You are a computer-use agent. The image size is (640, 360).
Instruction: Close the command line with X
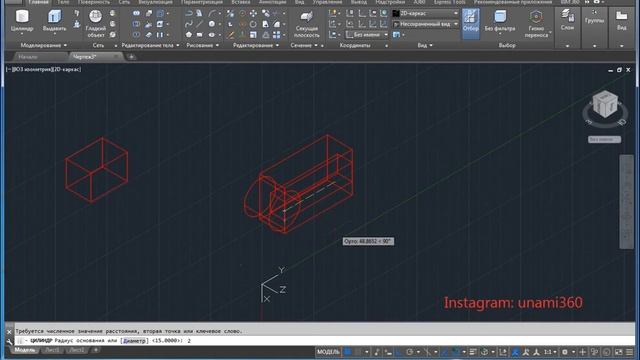(x=9, y=332)
